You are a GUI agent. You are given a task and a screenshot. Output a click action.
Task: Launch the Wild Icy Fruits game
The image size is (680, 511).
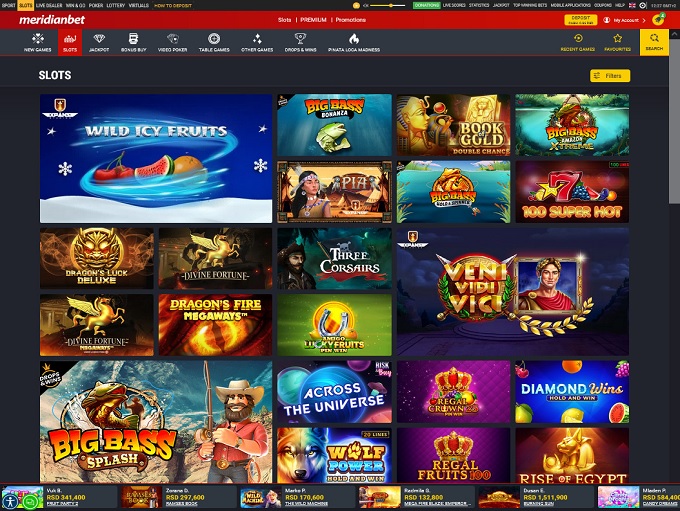coord(156,158)
